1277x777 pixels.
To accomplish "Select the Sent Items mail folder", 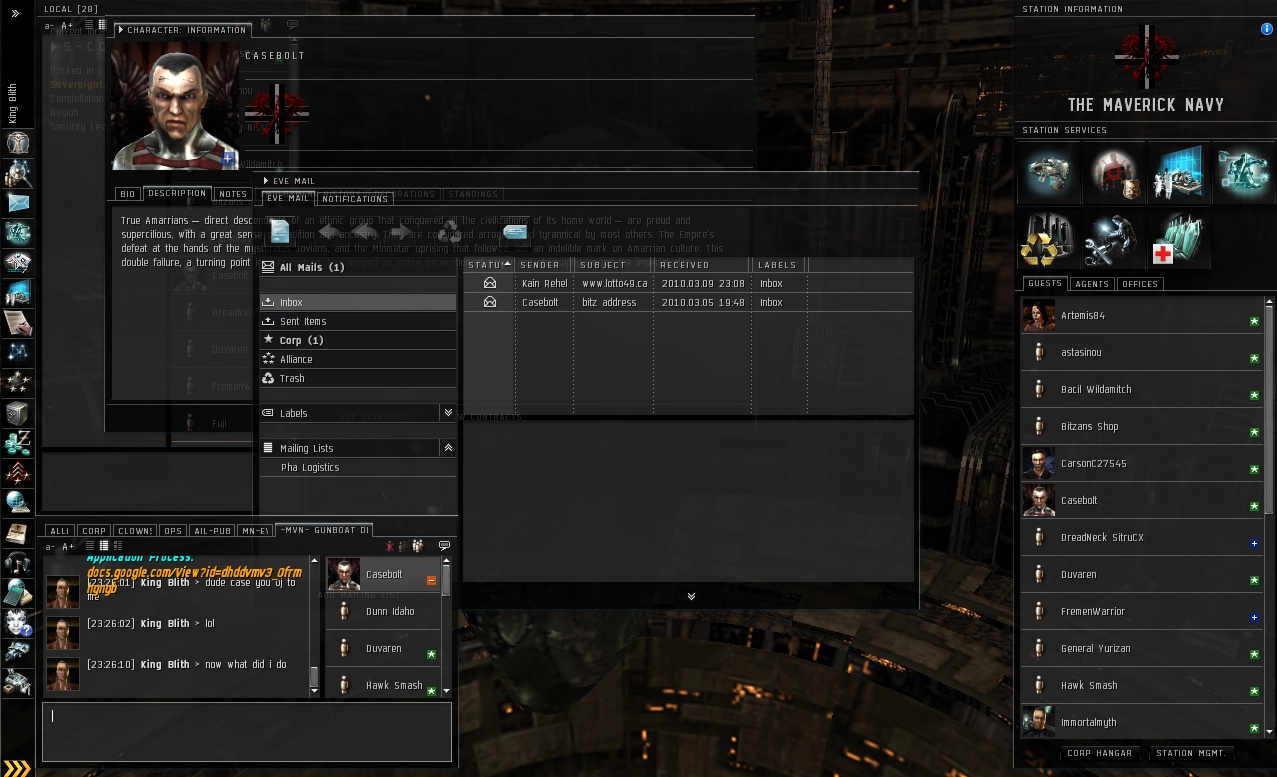I will (358, 321).
